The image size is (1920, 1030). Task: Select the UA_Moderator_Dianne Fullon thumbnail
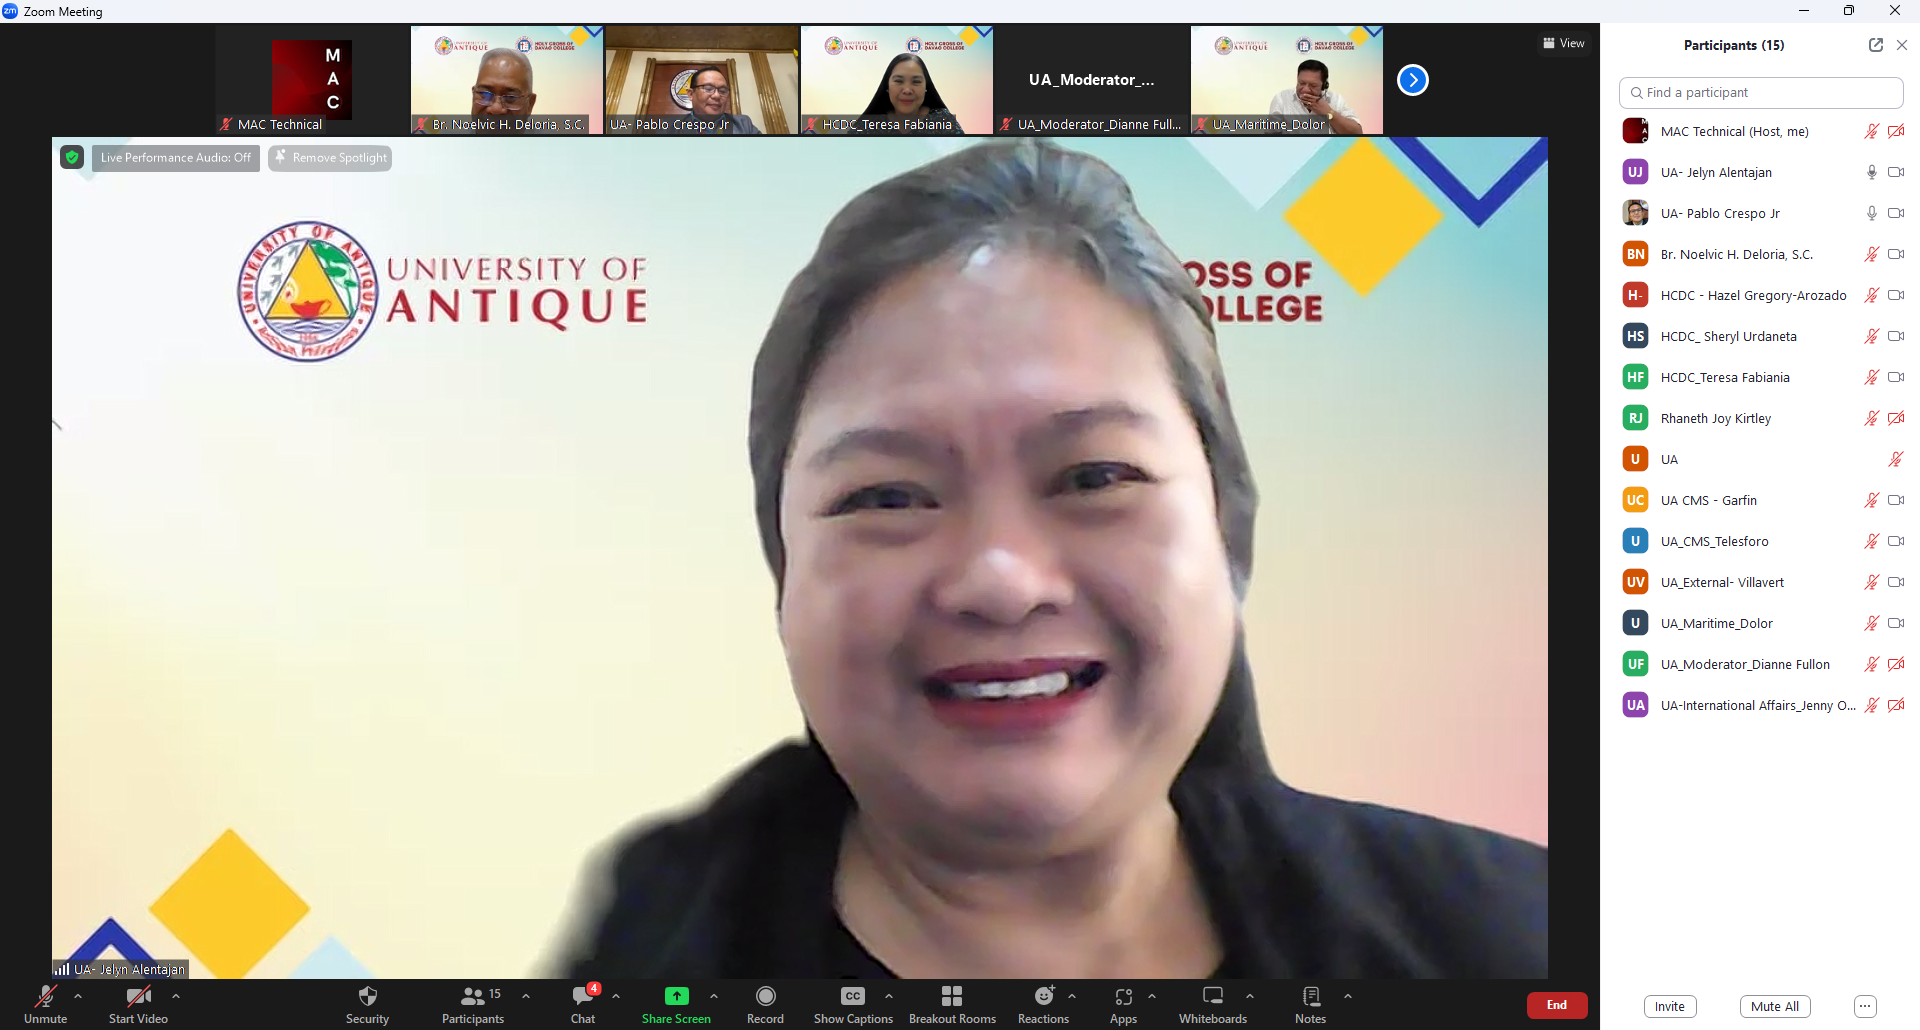1092,80
